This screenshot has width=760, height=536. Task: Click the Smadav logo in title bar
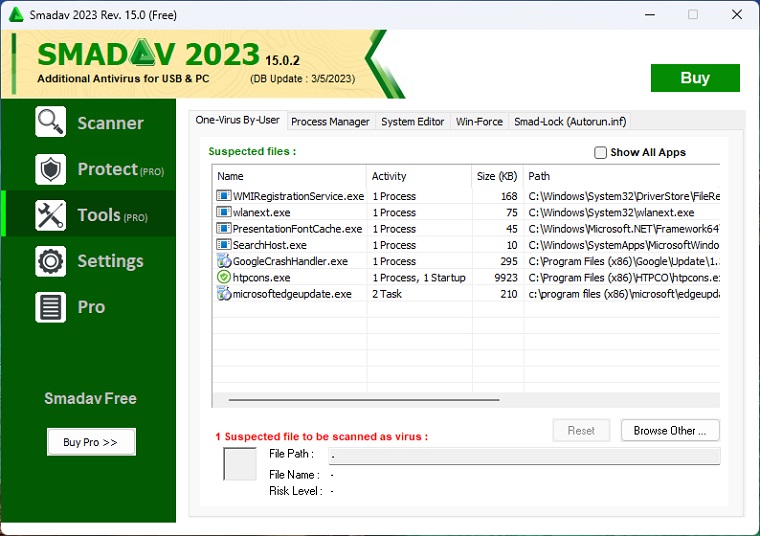pyautogui.click(x=15, y=14)
